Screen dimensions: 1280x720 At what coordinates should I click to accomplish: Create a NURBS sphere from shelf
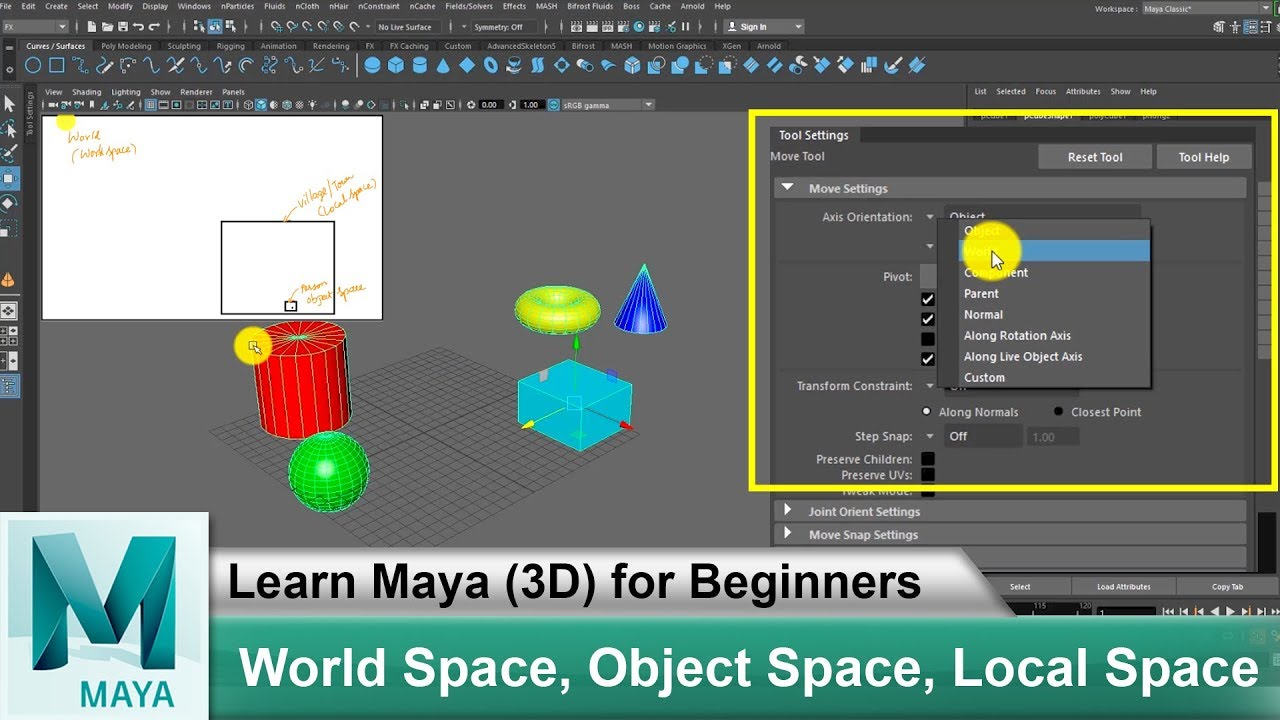(372, 66)
